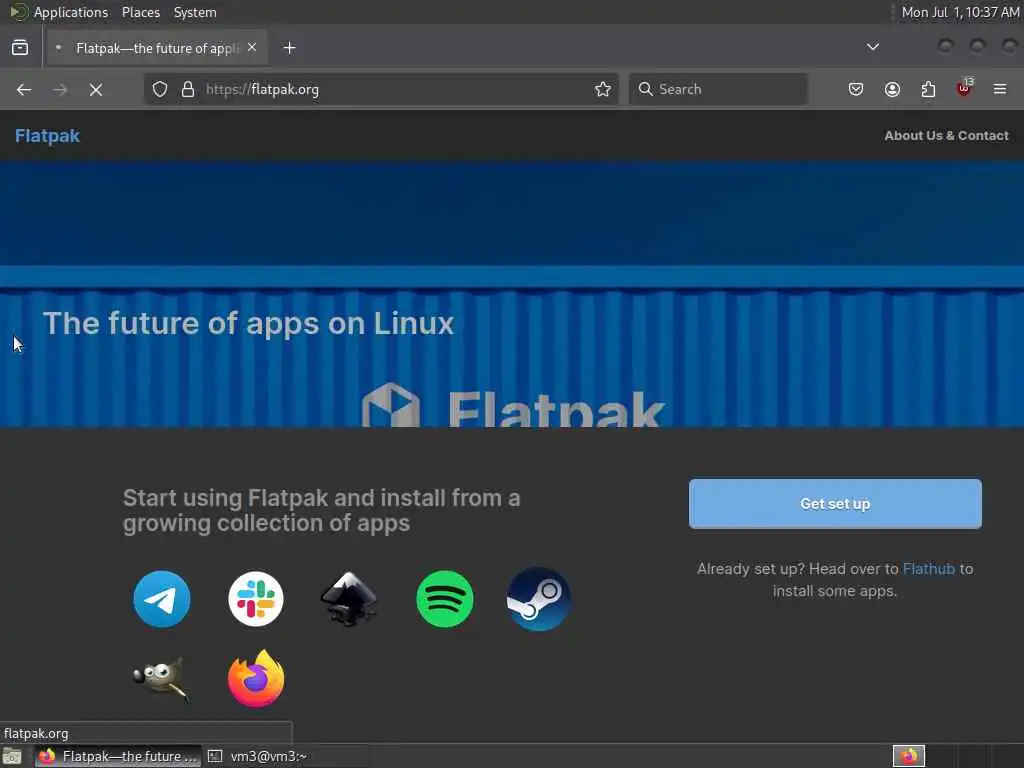Viewport: 1024px width, 768px height.
Task: Switch to Firefox window in taskbar
Action: coord(118,756)
